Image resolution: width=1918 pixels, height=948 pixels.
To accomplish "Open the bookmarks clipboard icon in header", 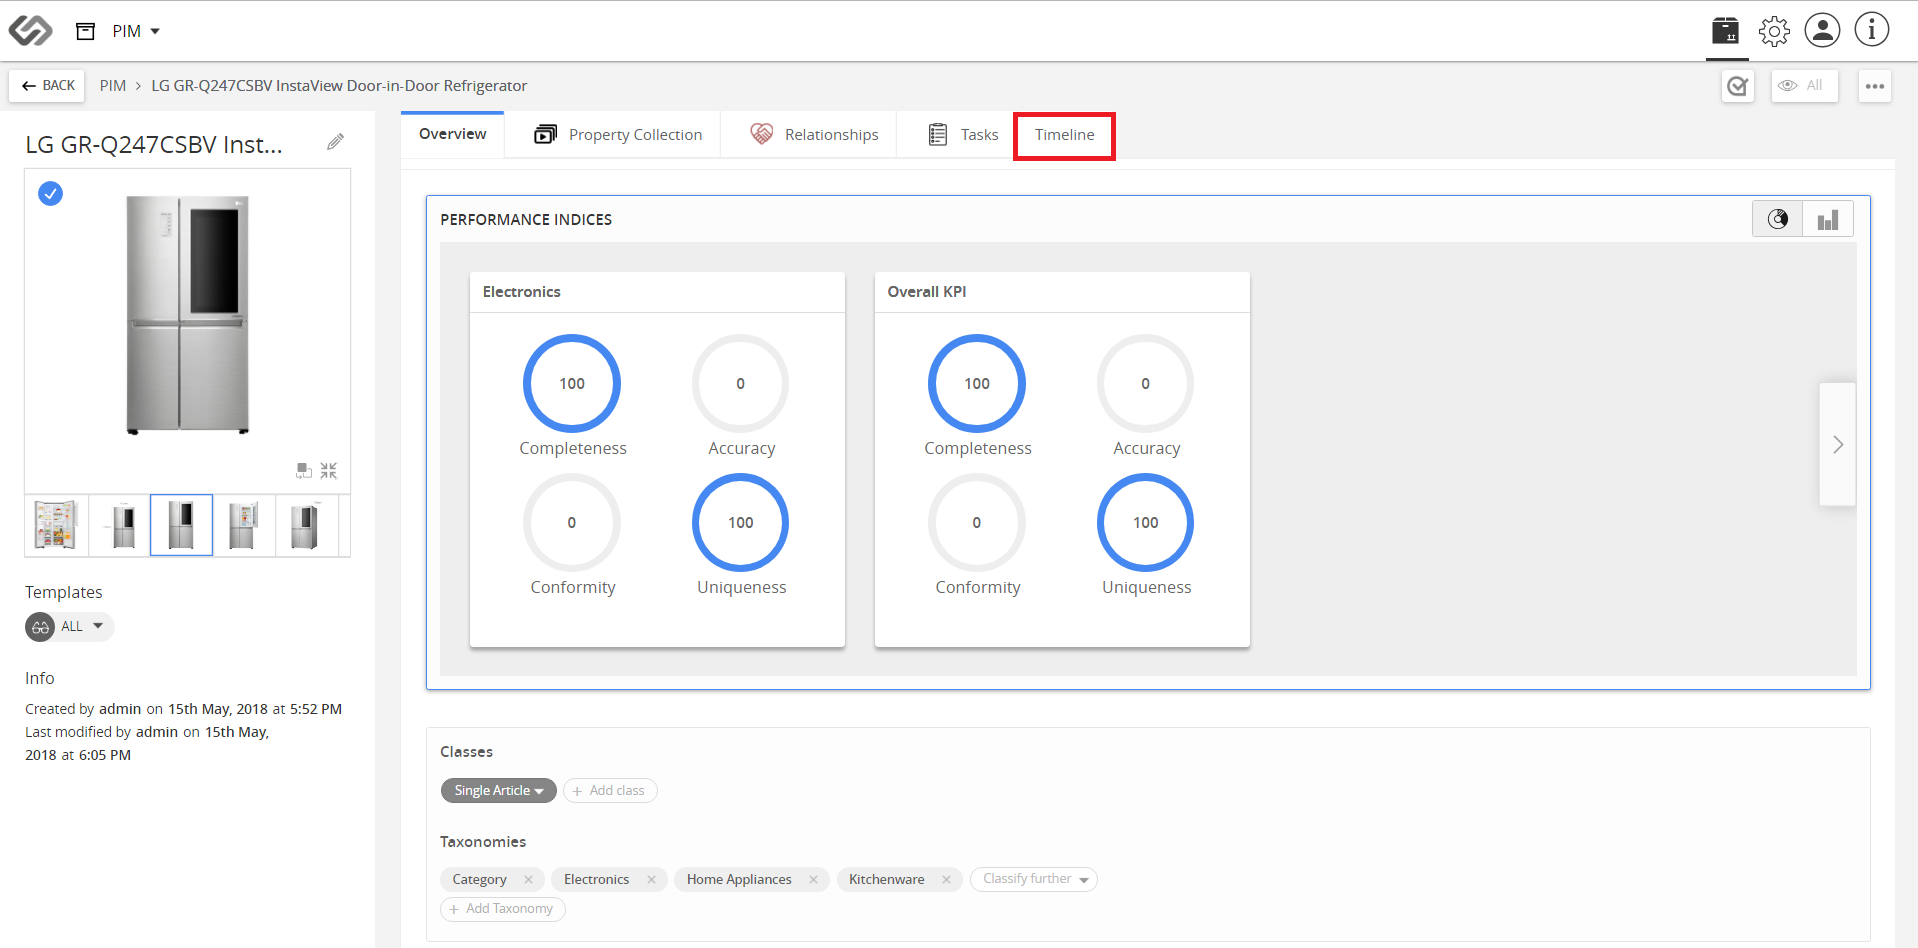I will [1725, 31].
